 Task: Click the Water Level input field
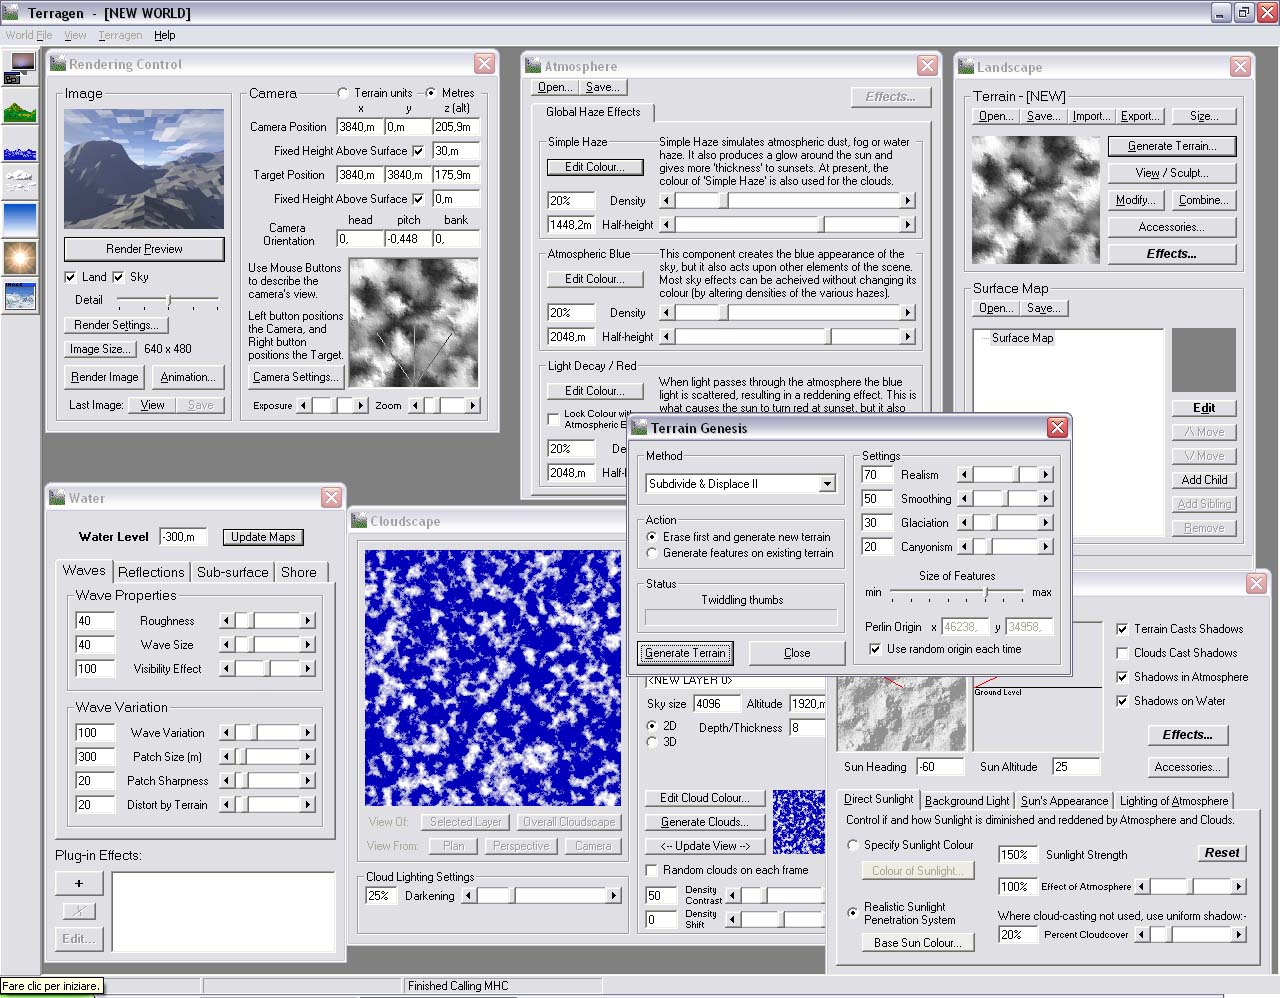coord(181,537)
